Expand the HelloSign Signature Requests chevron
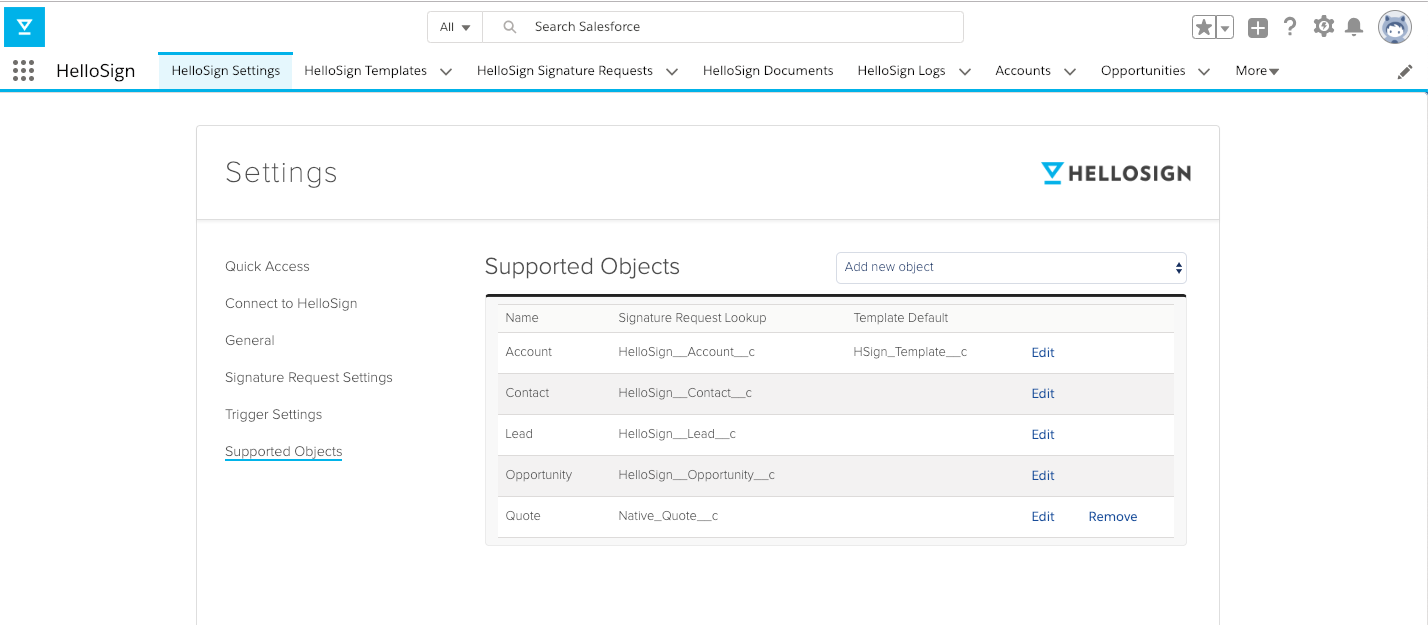Screen dimensions: 1428x625 click(672, 71)
